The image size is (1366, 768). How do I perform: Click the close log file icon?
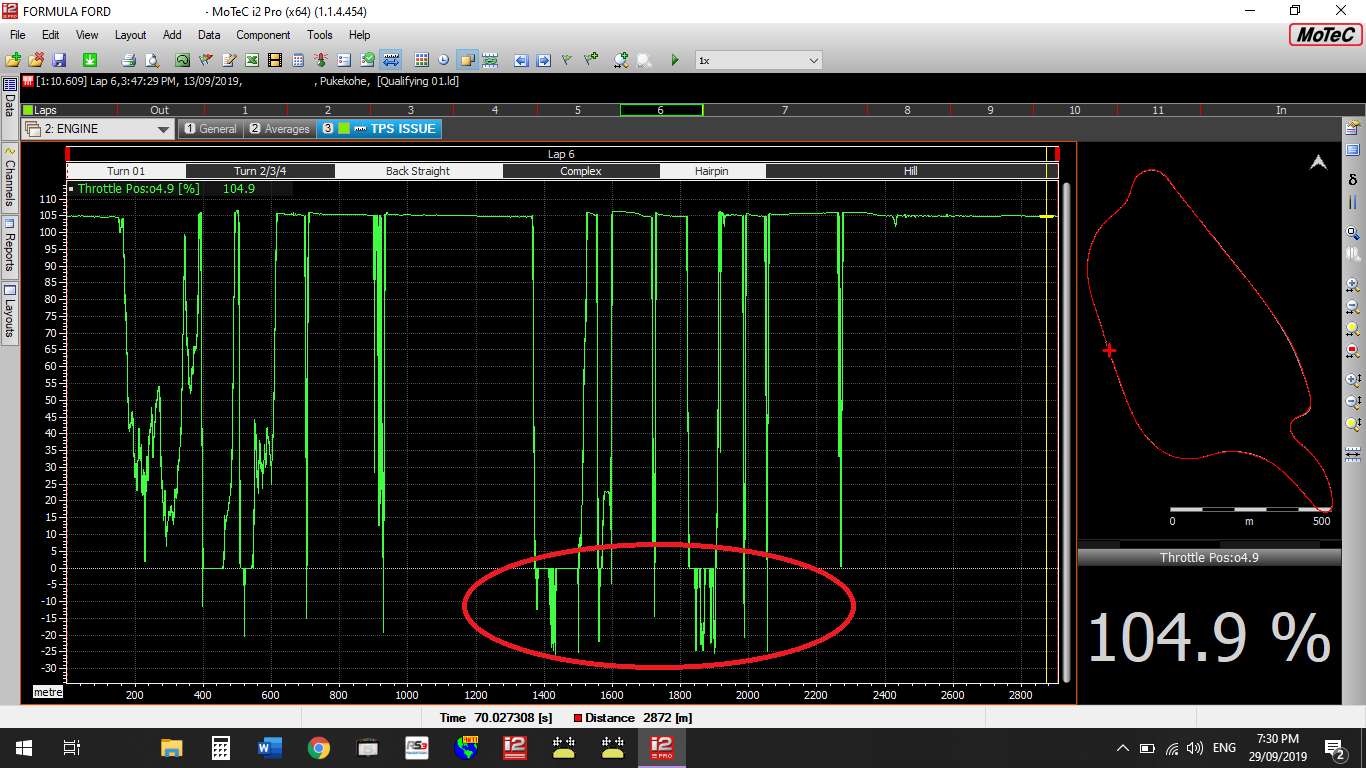coord(36,60)
